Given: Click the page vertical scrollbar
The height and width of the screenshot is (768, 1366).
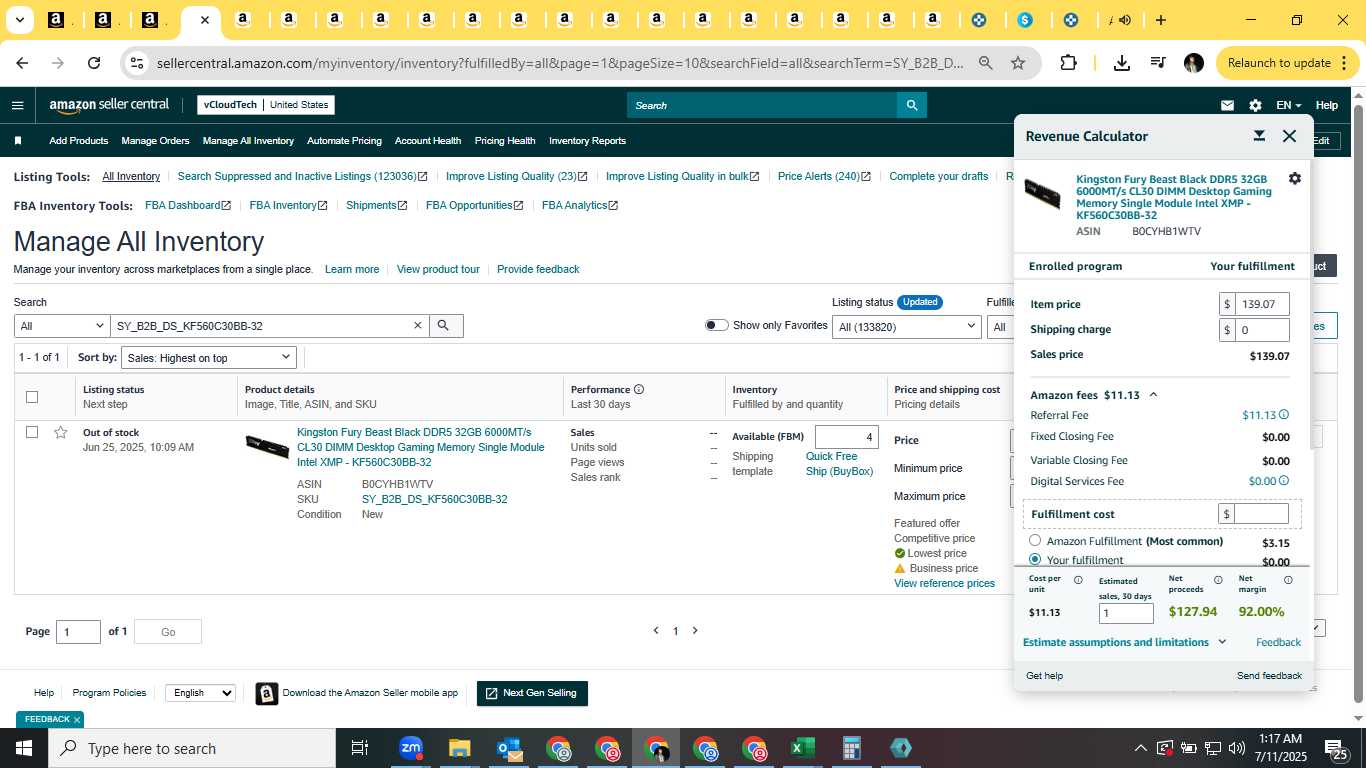Looking at the screenshot, I should [1358, 400].
